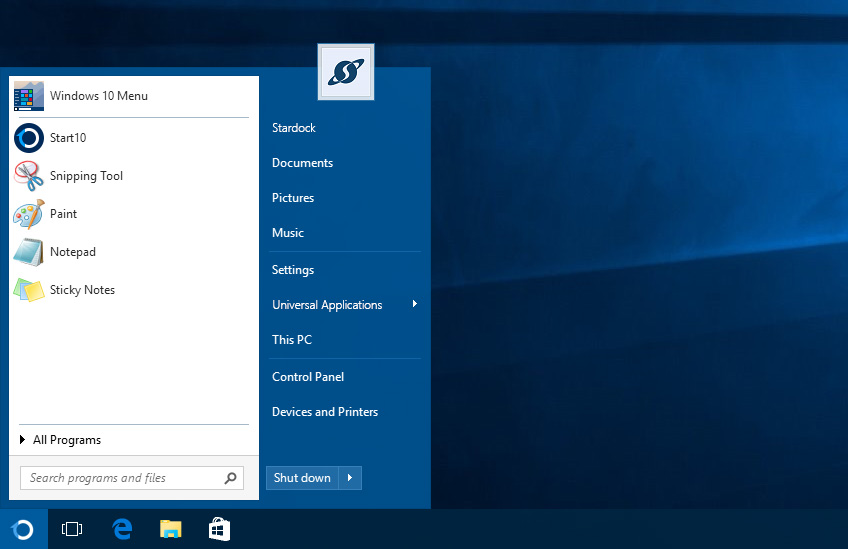The width and height of the screenshot is (848, 549).
Task: Launch Microsoft Edge from the taskbar
Action: click(122, 529)
